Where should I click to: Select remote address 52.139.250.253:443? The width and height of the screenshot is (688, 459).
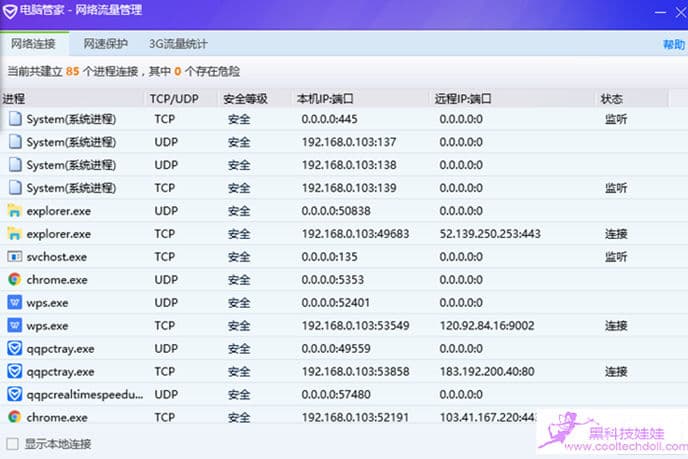point(490,234)
